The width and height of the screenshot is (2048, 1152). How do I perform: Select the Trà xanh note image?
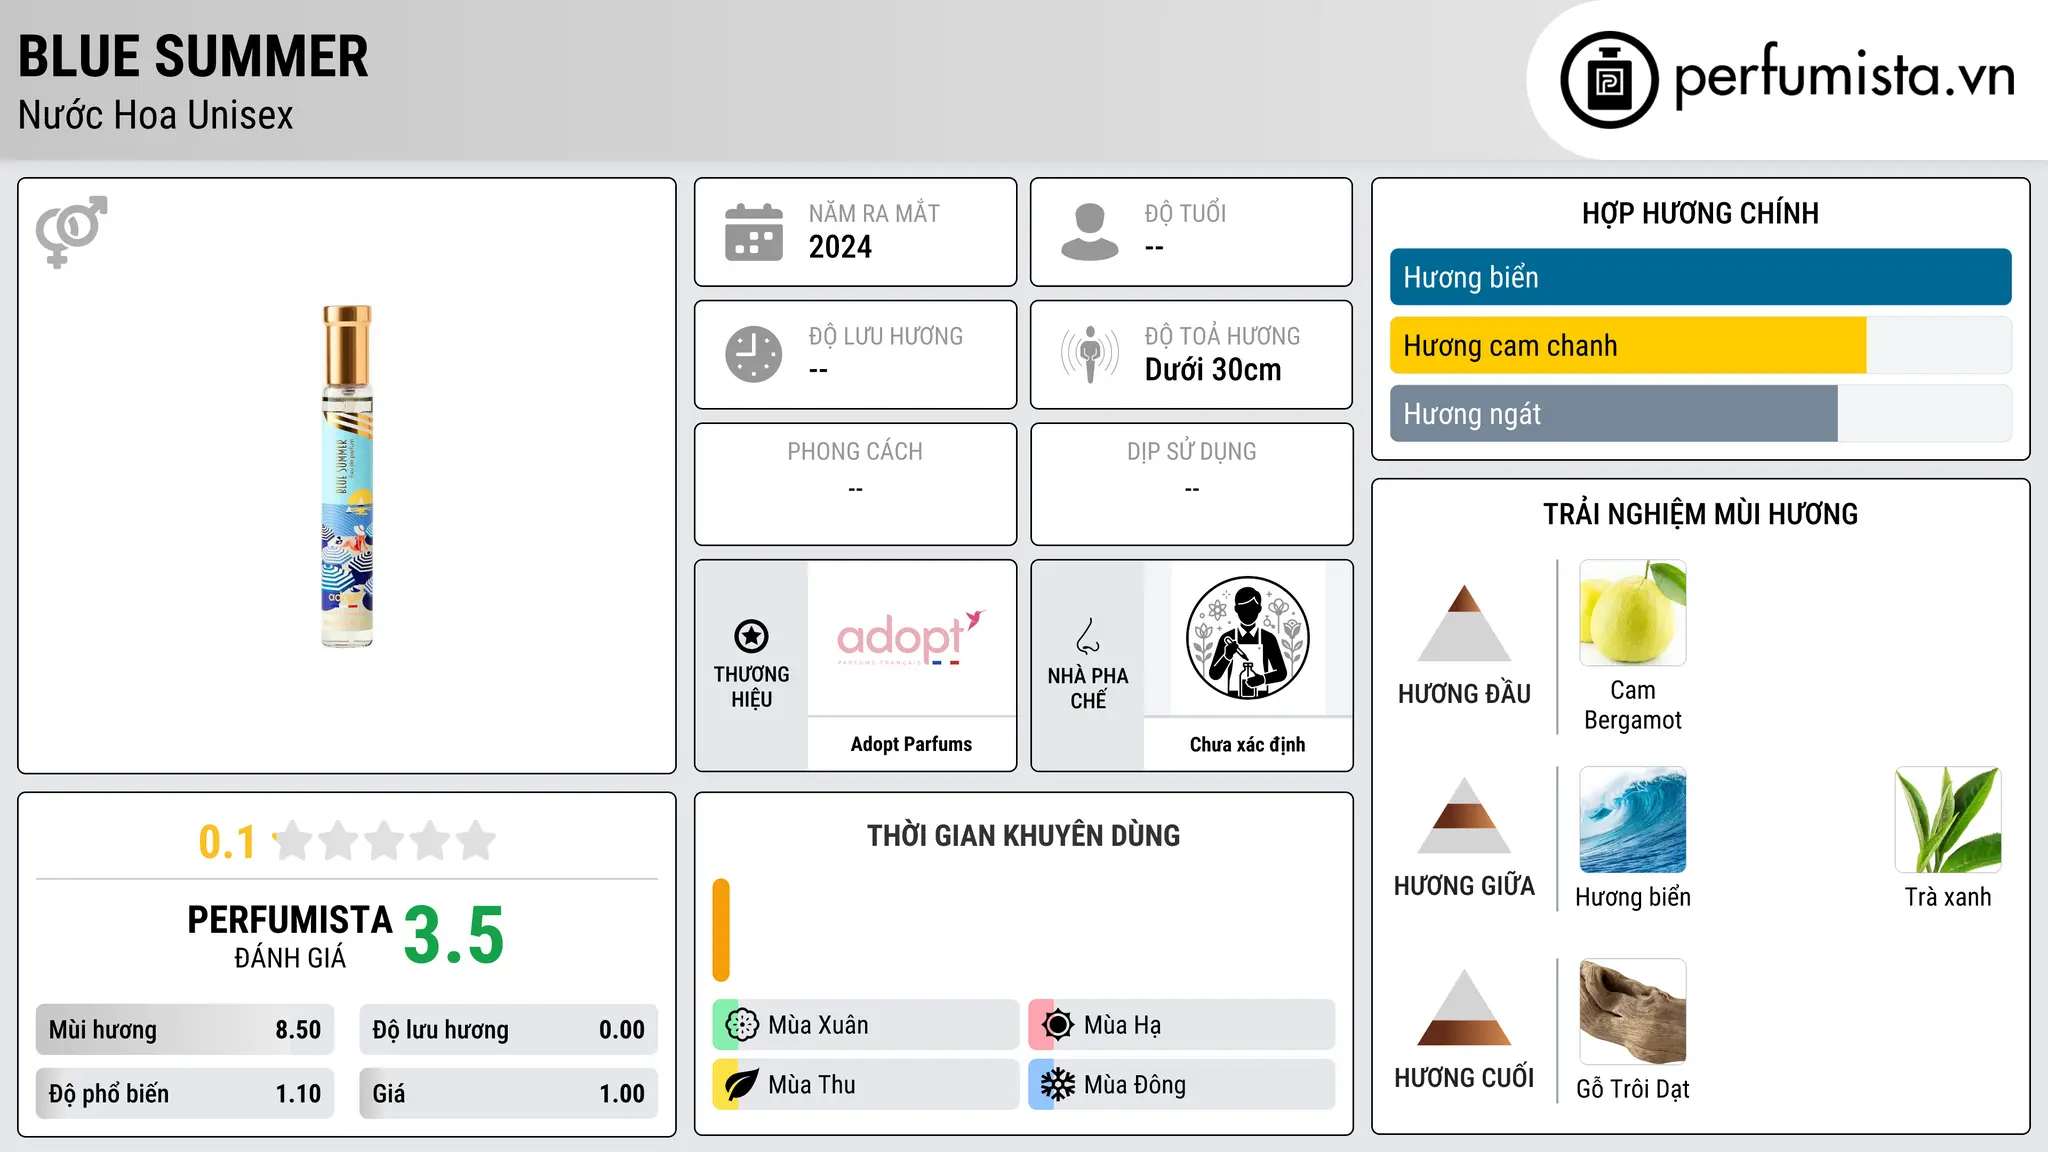point(1948,820)
